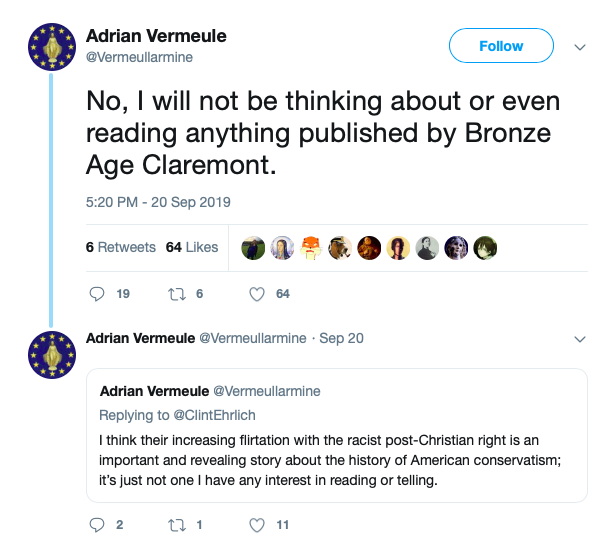
Task: Follow Adrian Vermeule
Action: [x=501, y=46]
